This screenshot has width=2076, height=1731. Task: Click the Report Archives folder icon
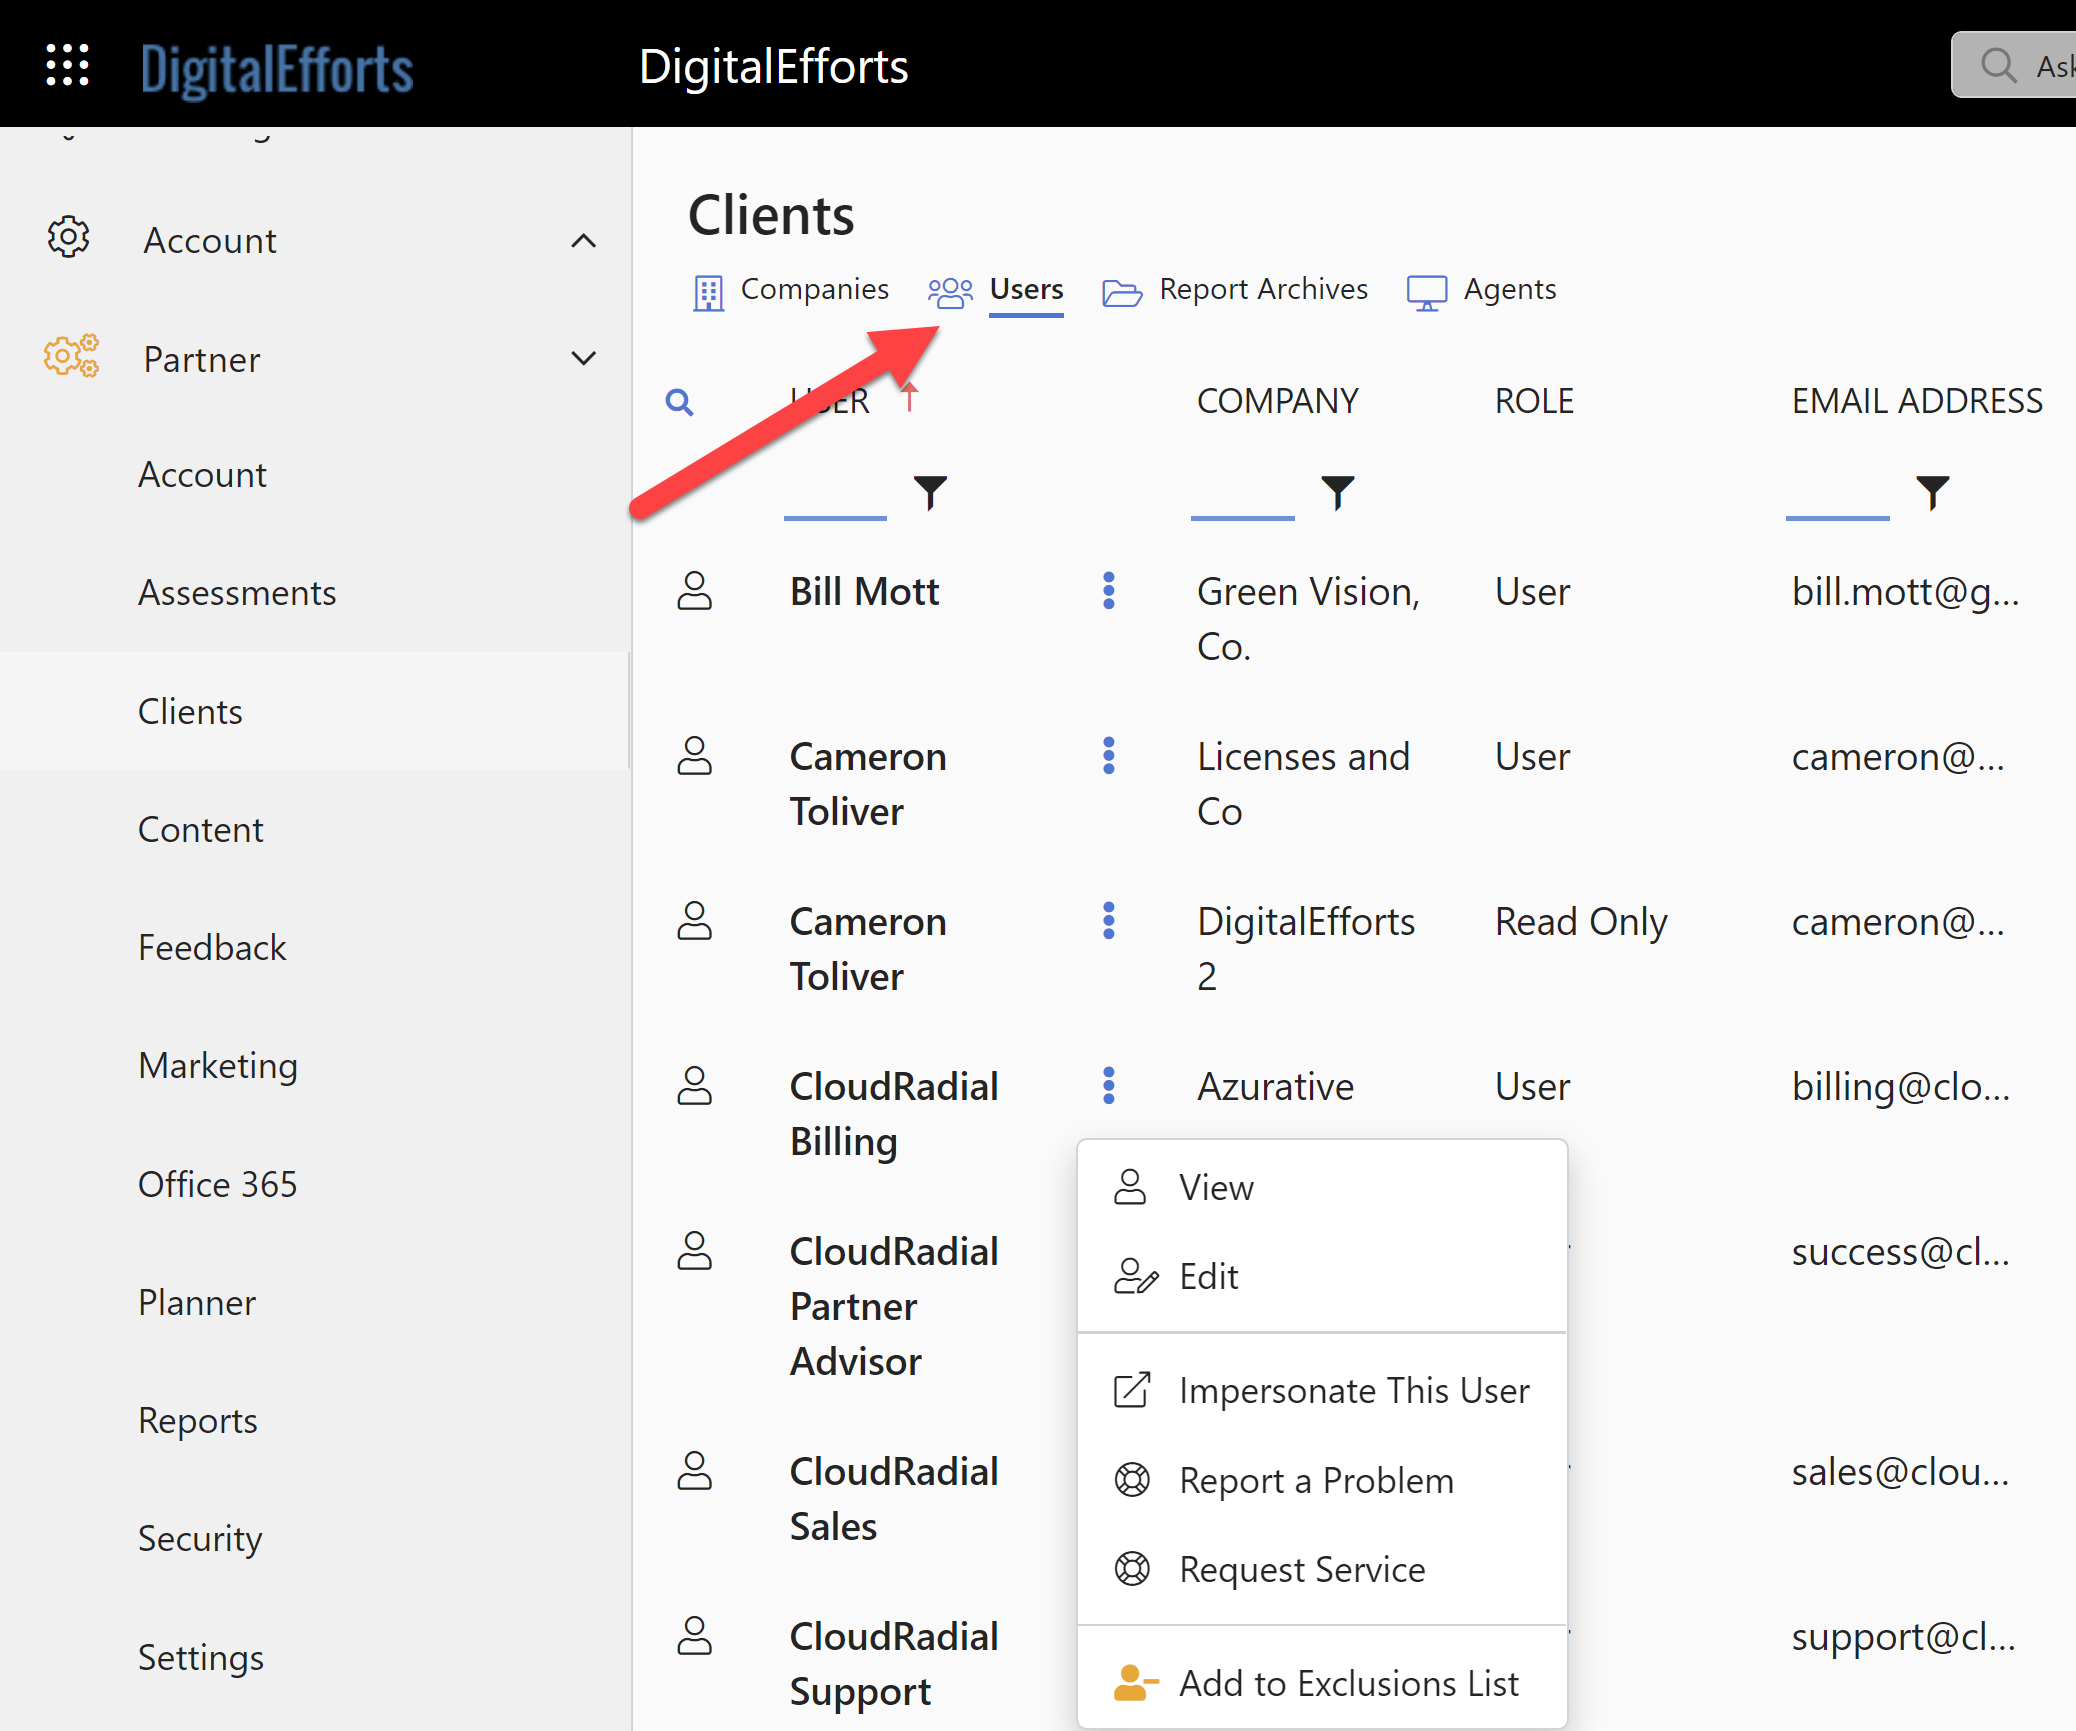pos(1122,293)
